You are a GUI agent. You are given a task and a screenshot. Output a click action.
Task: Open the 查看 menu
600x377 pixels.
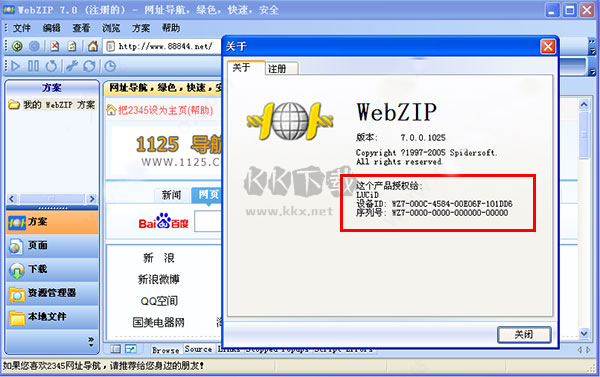pyautogui.click(x=81, y=28)
